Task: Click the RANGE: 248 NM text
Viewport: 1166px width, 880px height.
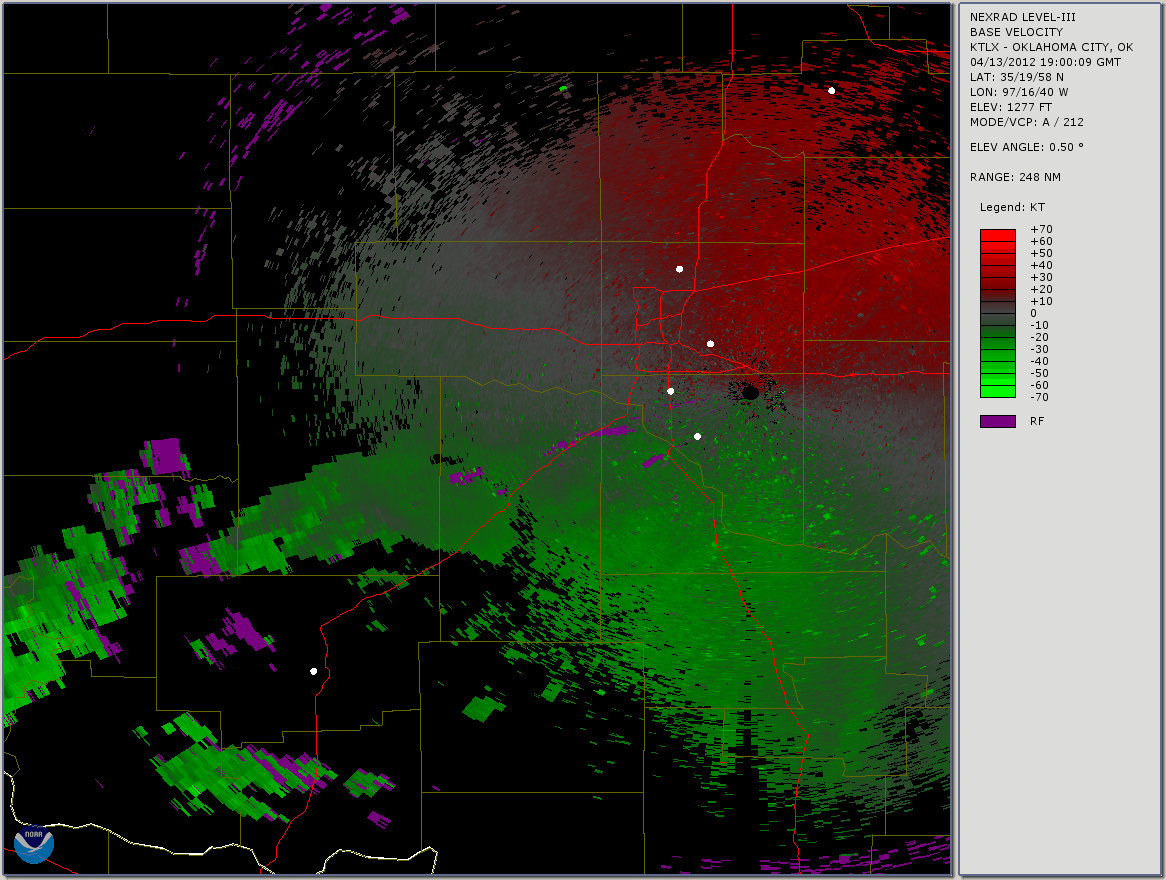Action: (1015, 177)
